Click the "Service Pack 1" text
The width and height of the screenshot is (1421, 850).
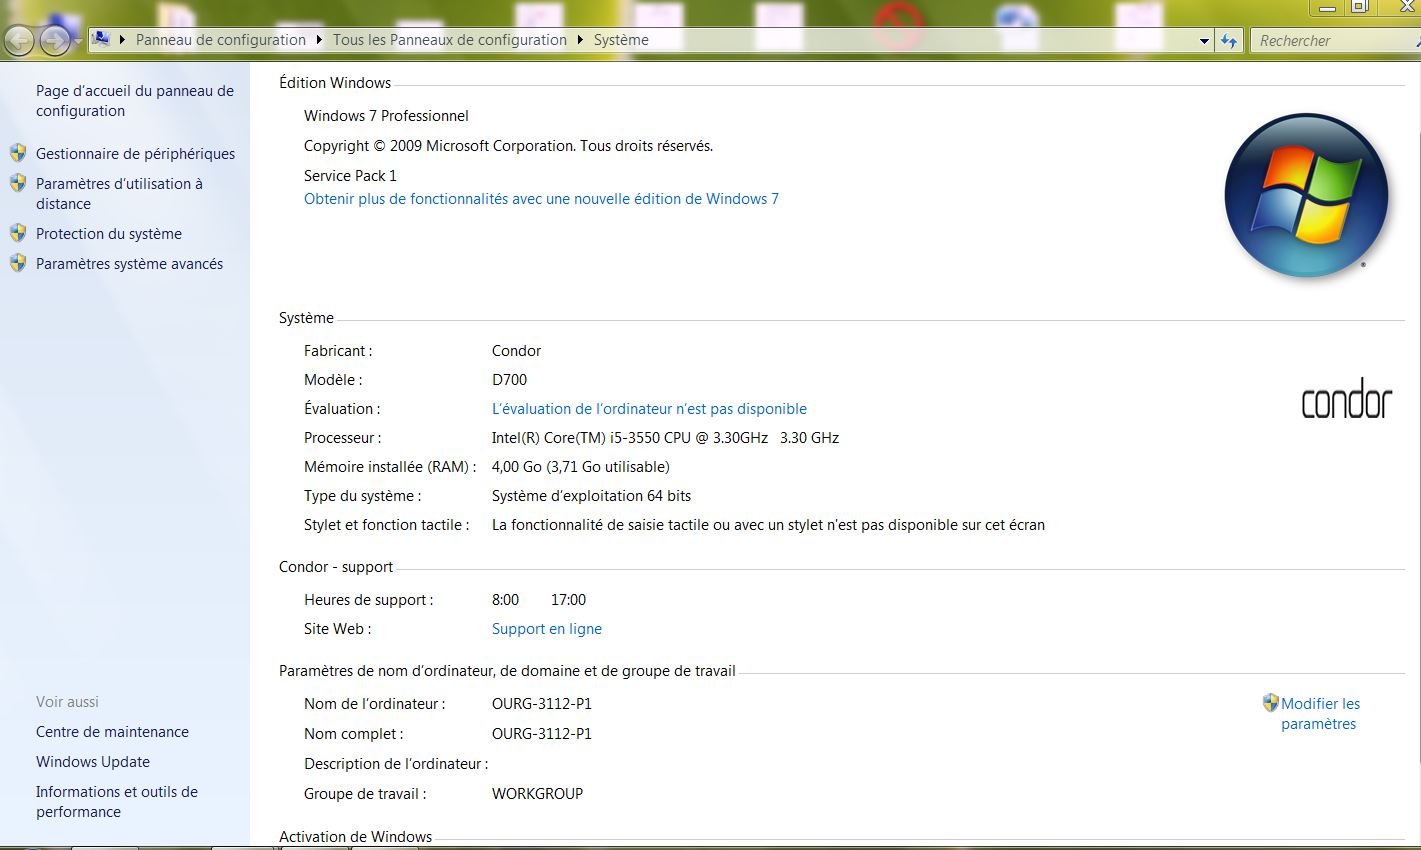point(350,176)
